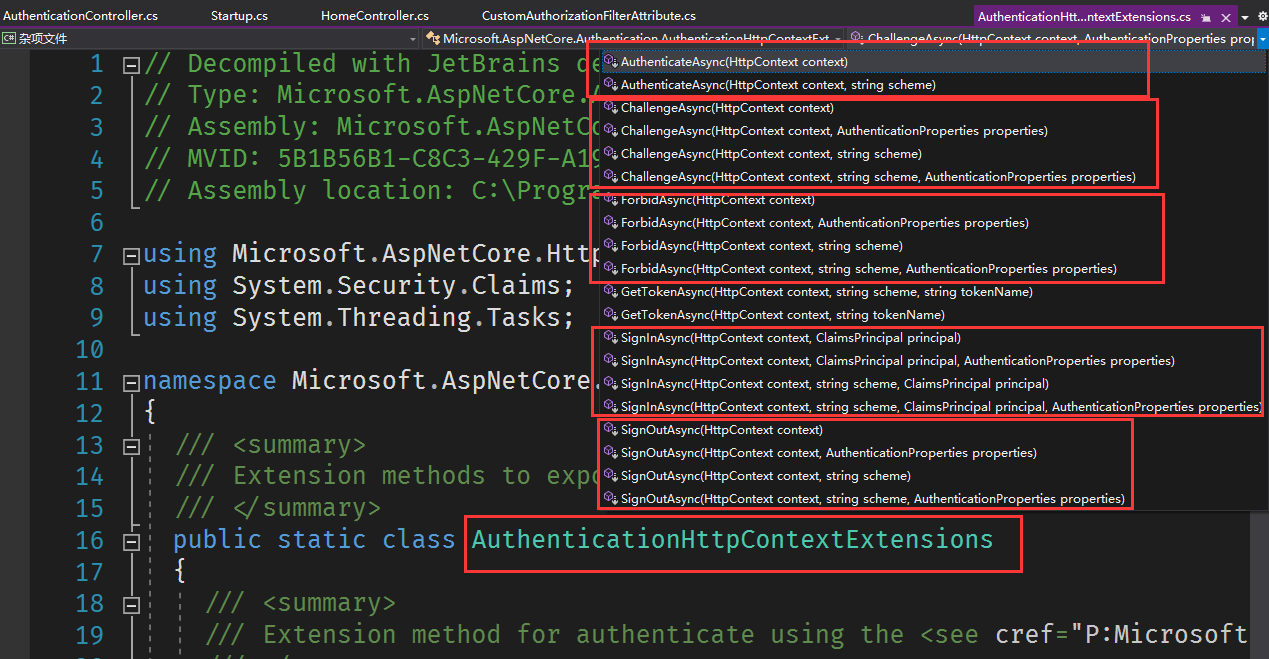The width and height of the screenshot is (1269, 659).
Task: Open the Microsoft.AspNetCore type navigation dropdown
Action: pyautogui.click(x=838, y=39)
